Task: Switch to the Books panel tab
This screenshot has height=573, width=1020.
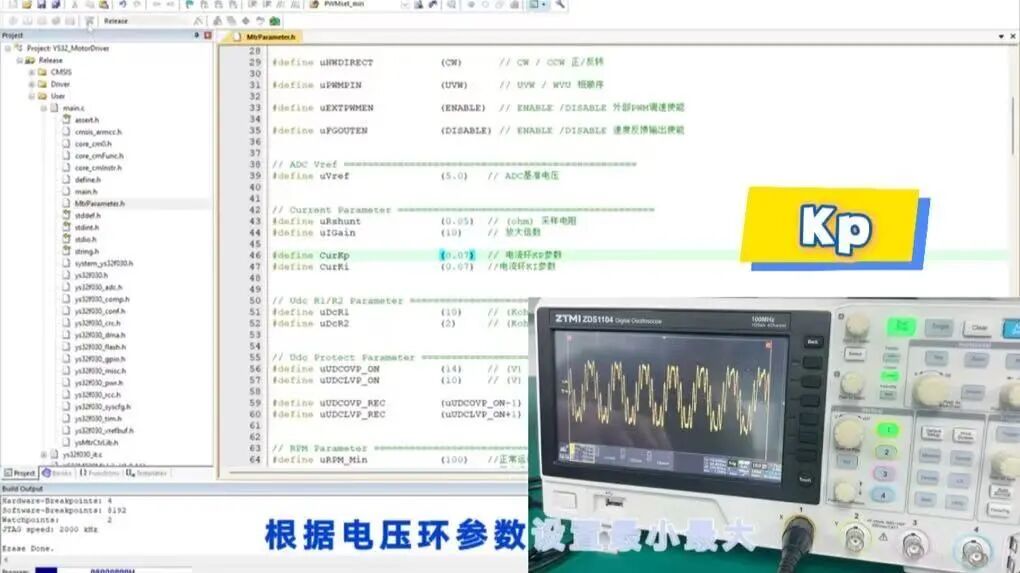Action: [x=57, y=473]
